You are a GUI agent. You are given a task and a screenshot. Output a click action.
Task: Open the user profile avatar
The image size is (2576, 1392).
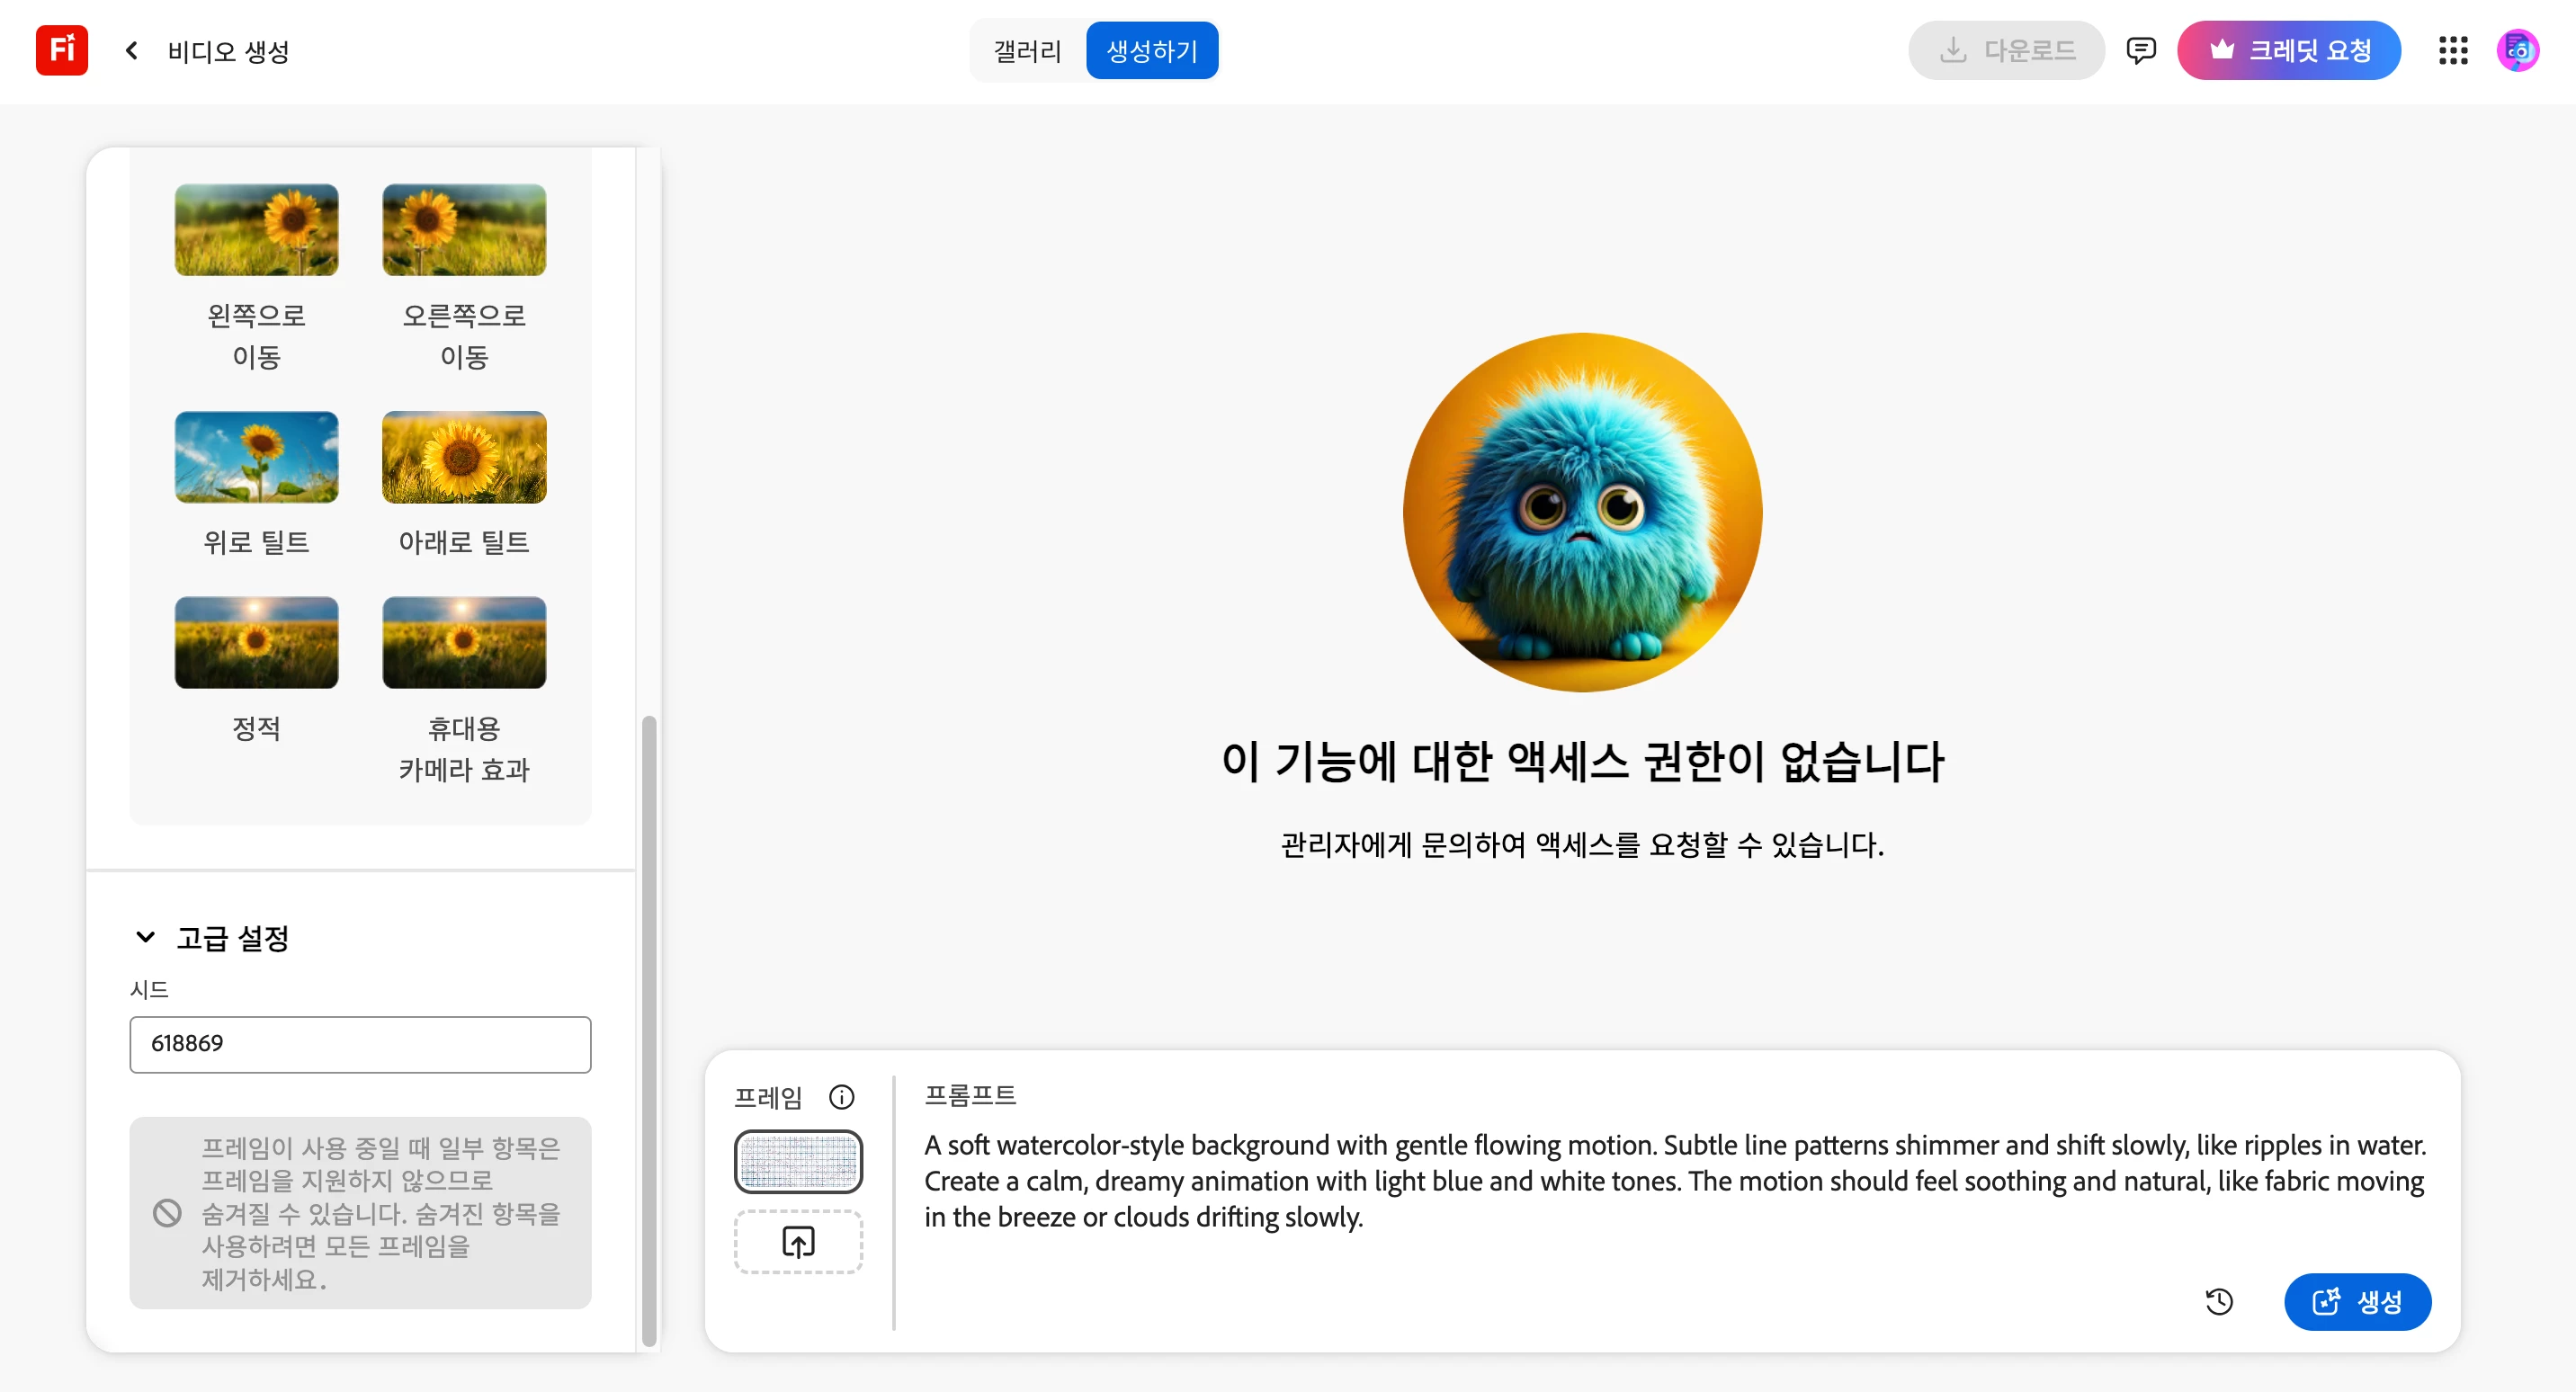point(2517,50)
